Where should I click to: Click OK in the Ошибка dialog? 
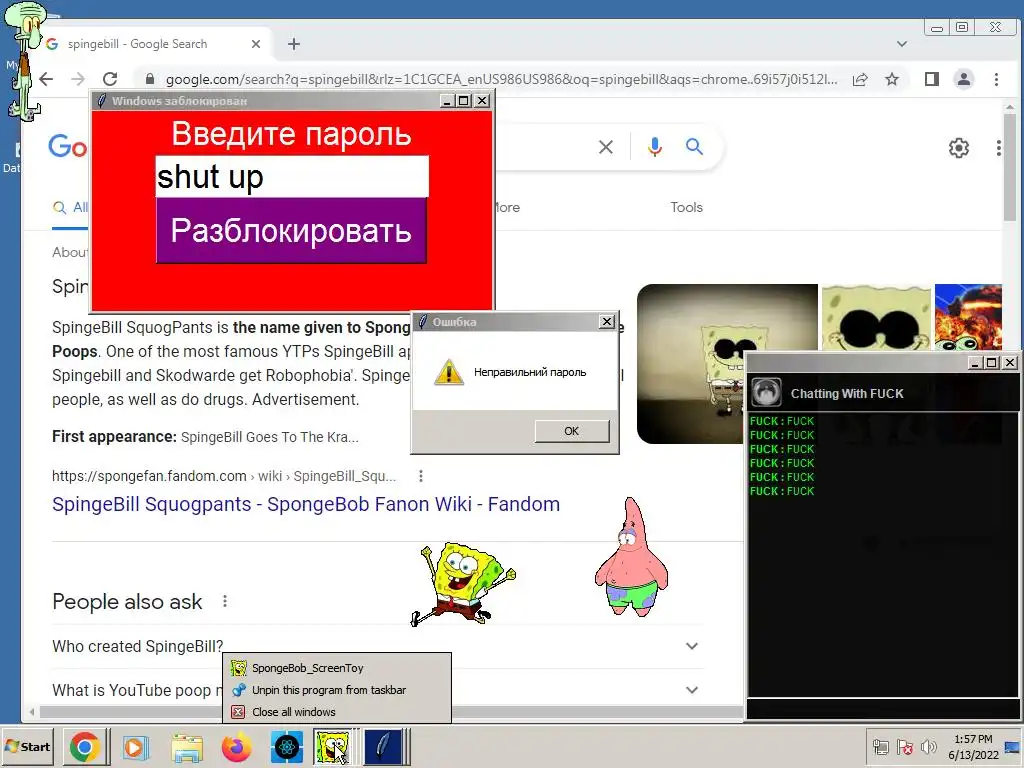[x=571, y=431]
